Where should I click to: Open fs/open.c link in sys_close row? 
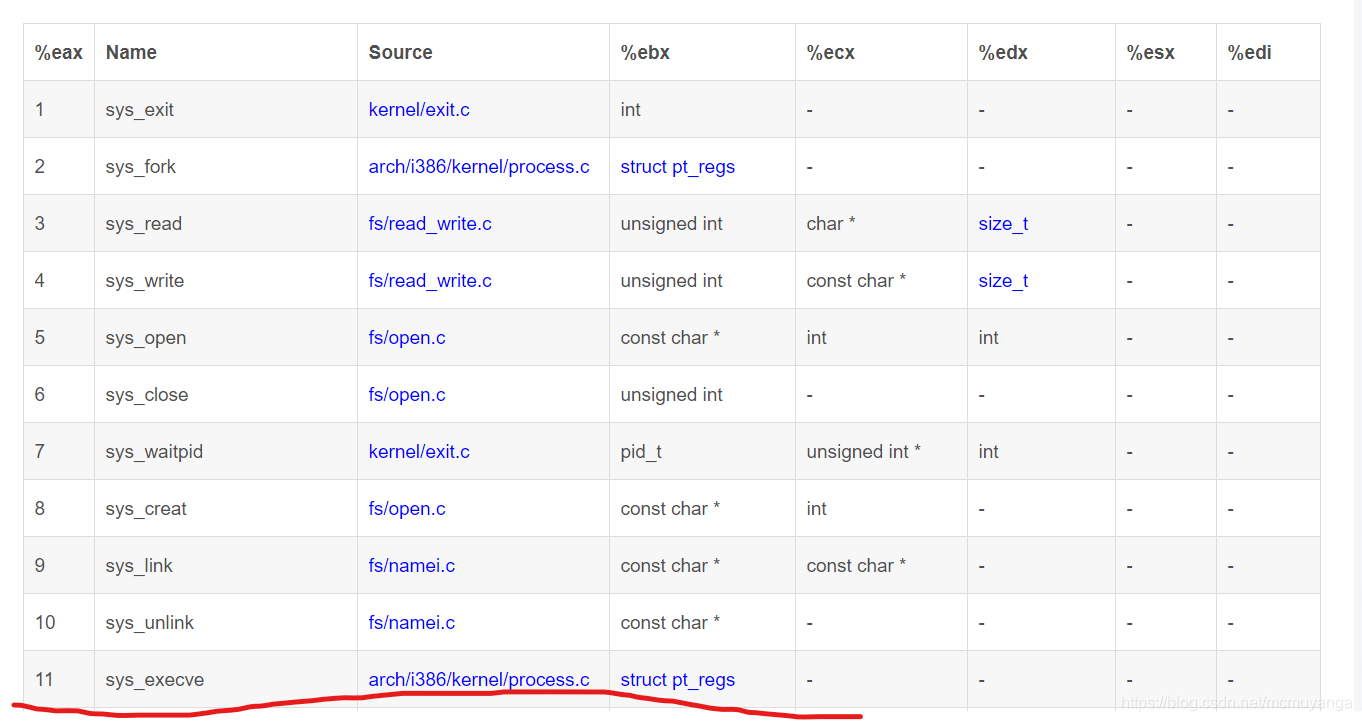click(x=407, y=395)
